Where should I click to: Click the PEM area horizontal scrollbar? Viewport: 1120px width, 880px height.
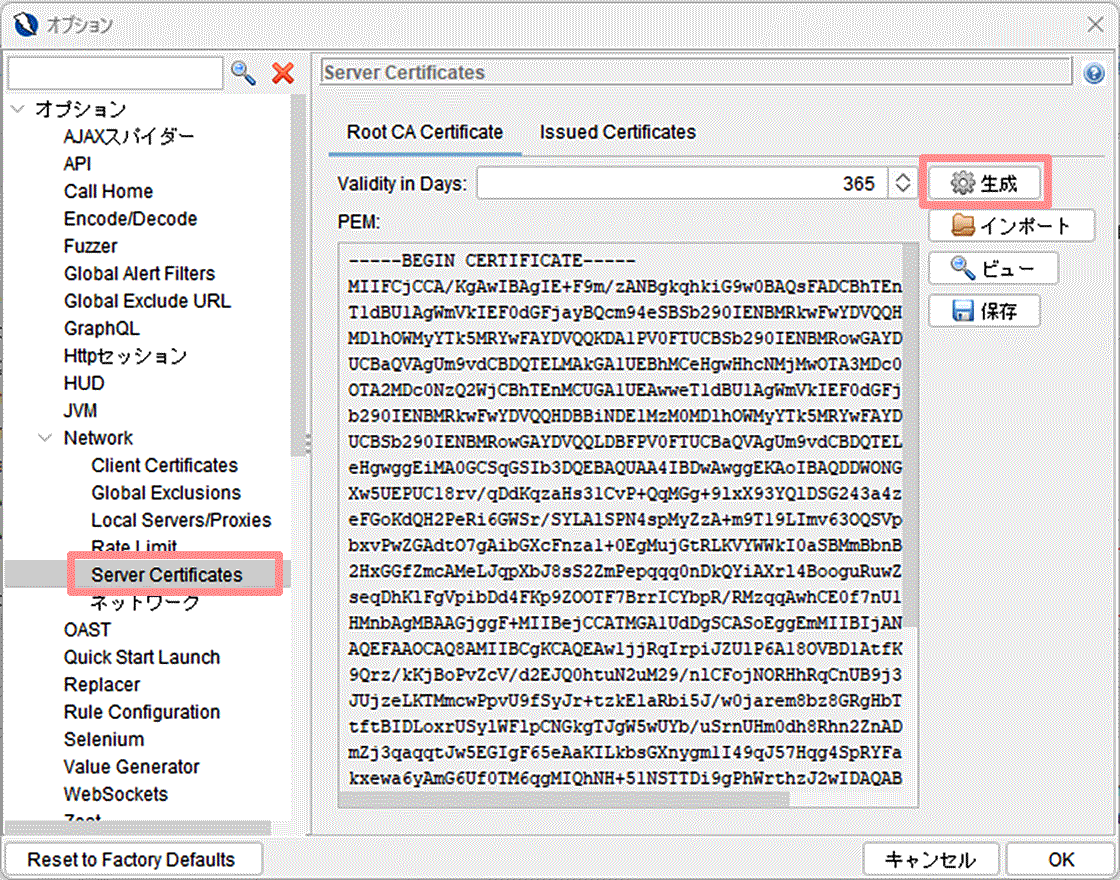(564, 799)
